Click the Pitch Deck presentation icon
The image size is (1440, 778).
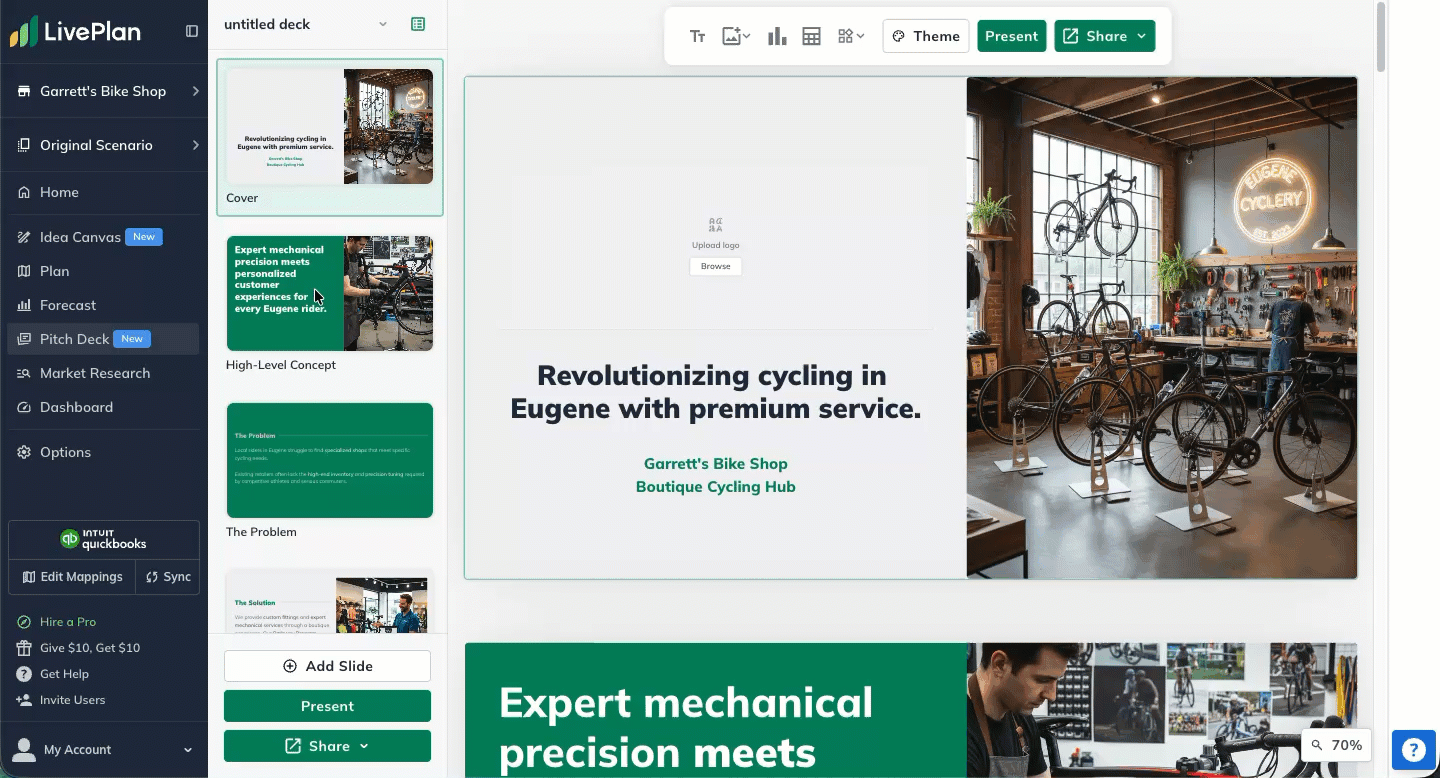(24, 339)
